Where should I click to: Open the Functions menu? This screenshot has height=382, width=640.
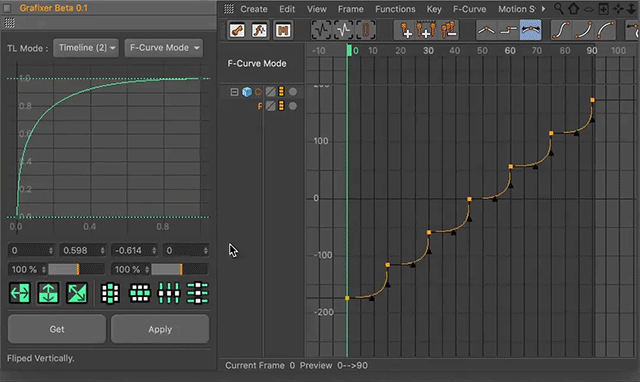(395, 9)
